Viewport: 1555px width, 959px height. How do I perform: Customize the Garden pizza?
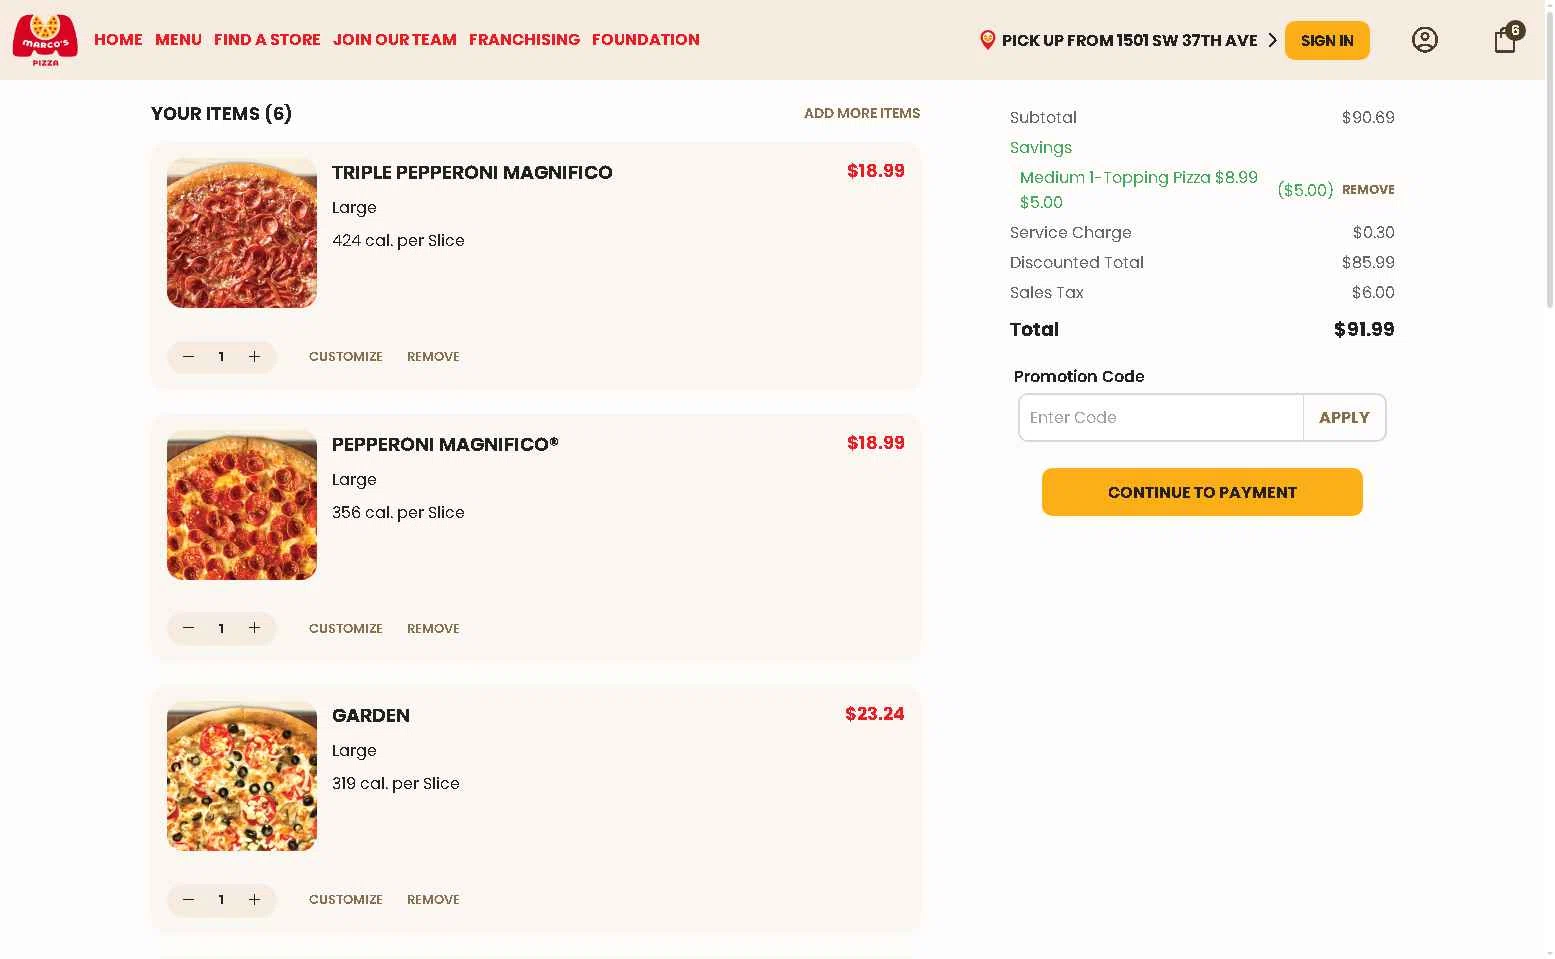tap(345, 900)
